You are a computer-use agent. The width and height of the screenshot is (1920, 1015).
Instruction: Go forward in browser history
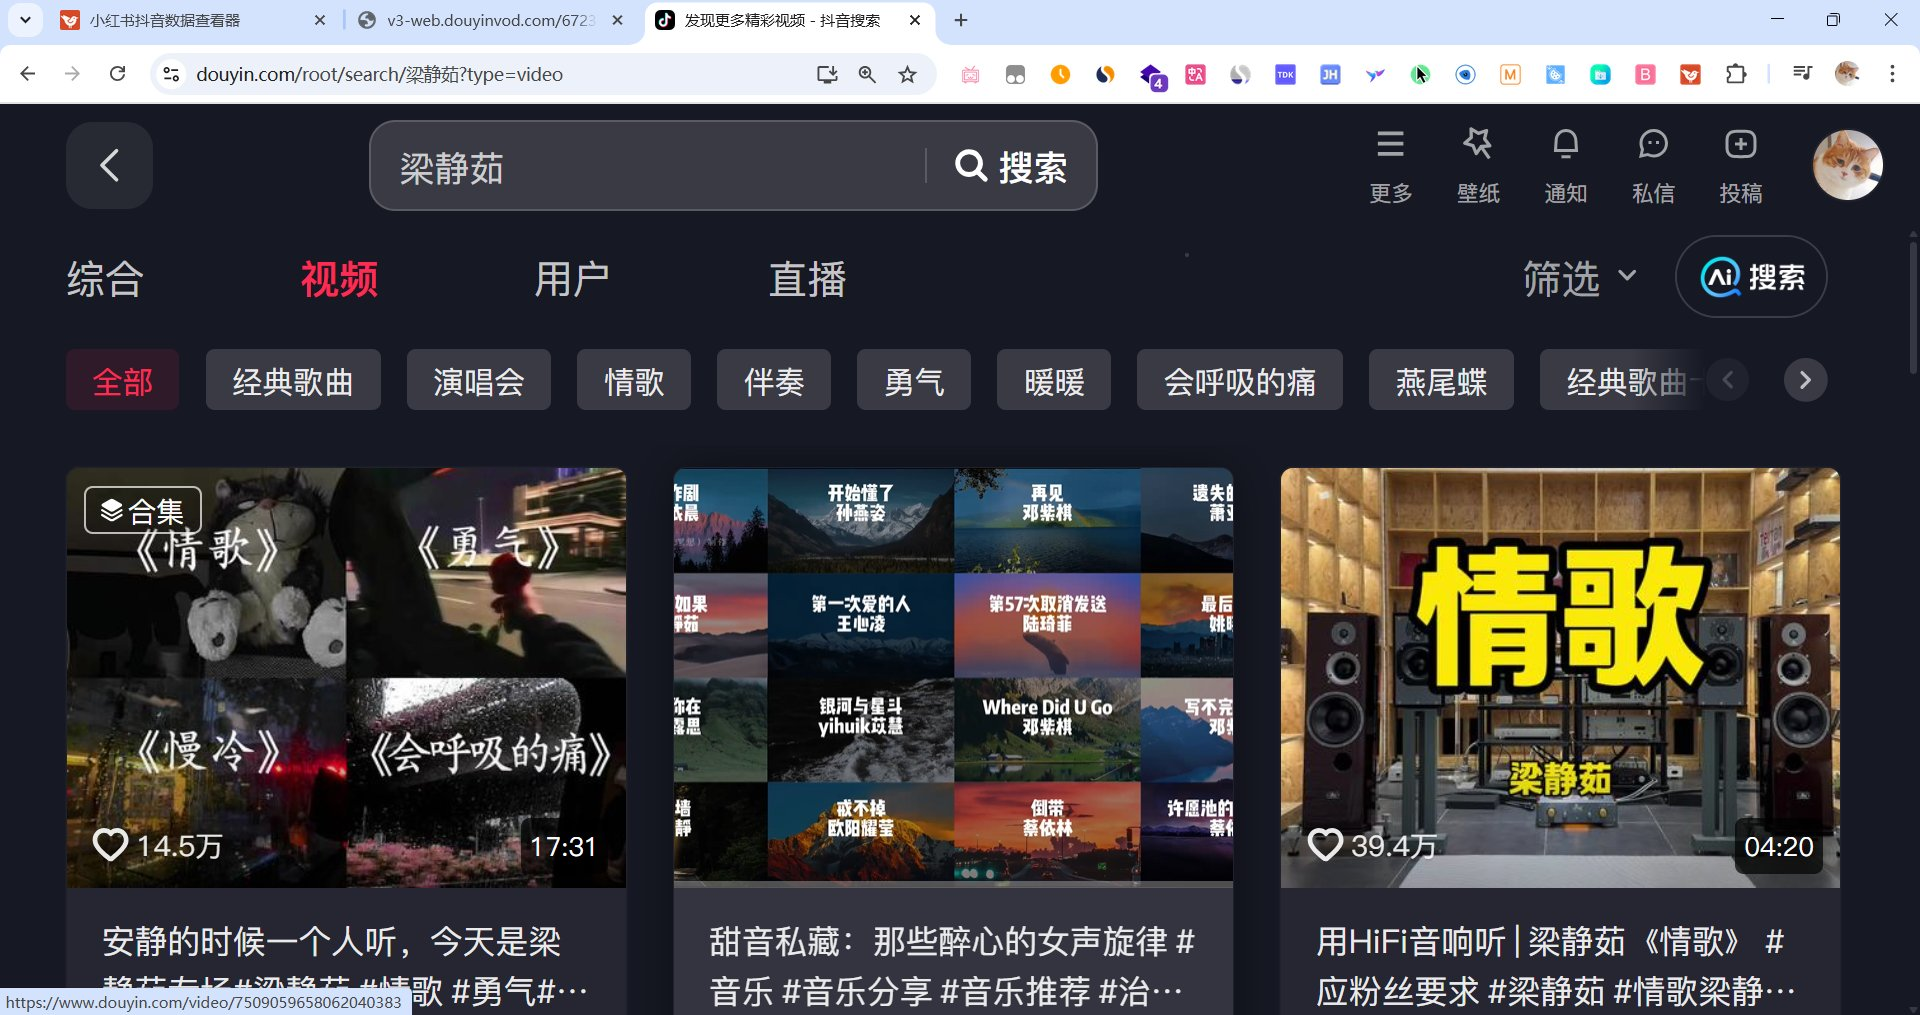pyautogui.click(x=72, y=74)
